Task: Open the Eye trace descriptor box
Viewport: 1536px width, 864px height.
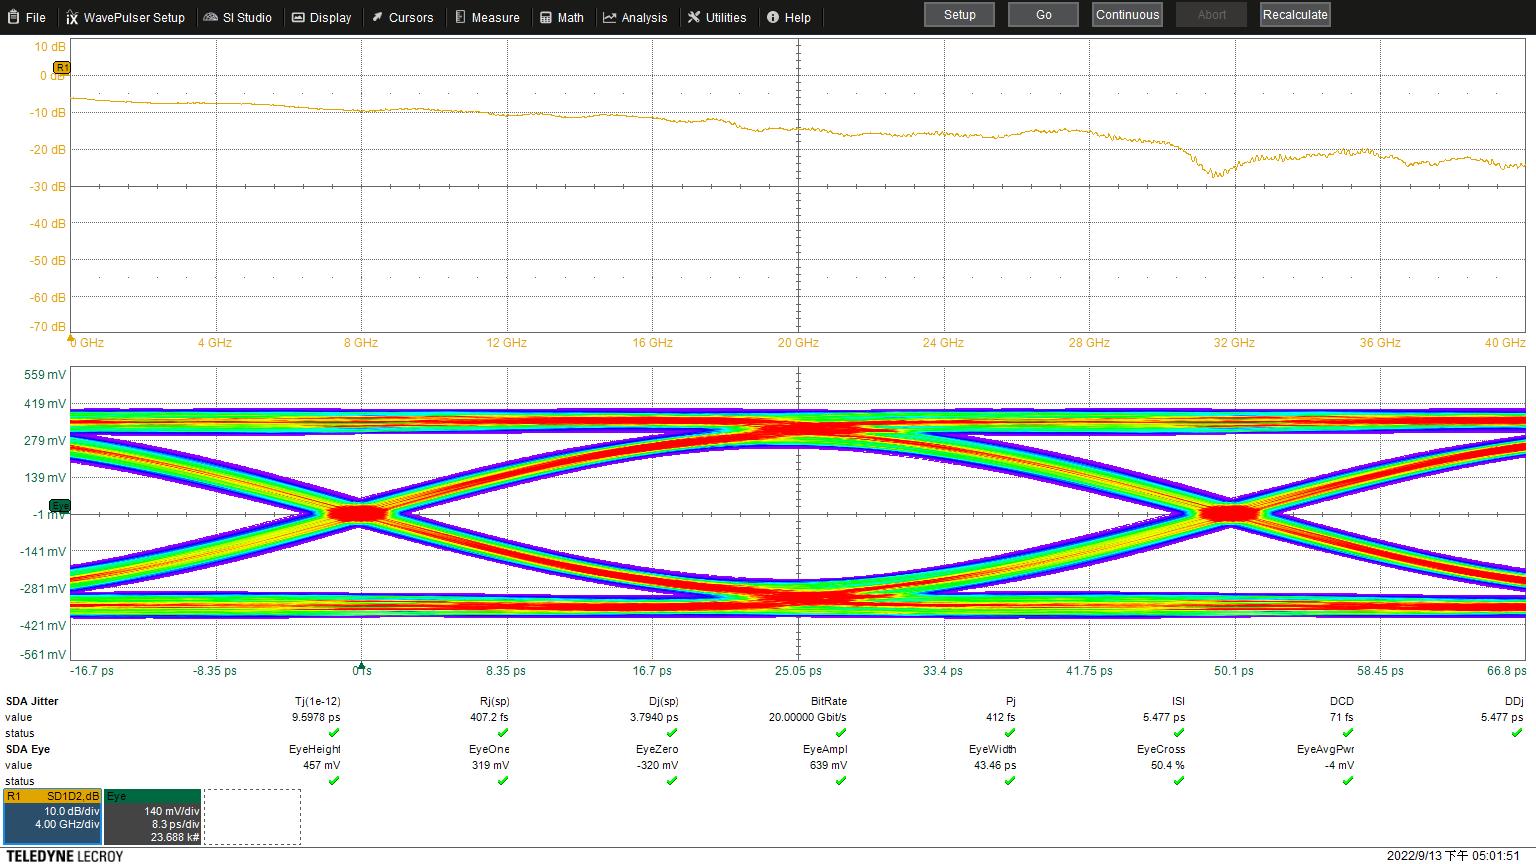Action: coord(152,816)
